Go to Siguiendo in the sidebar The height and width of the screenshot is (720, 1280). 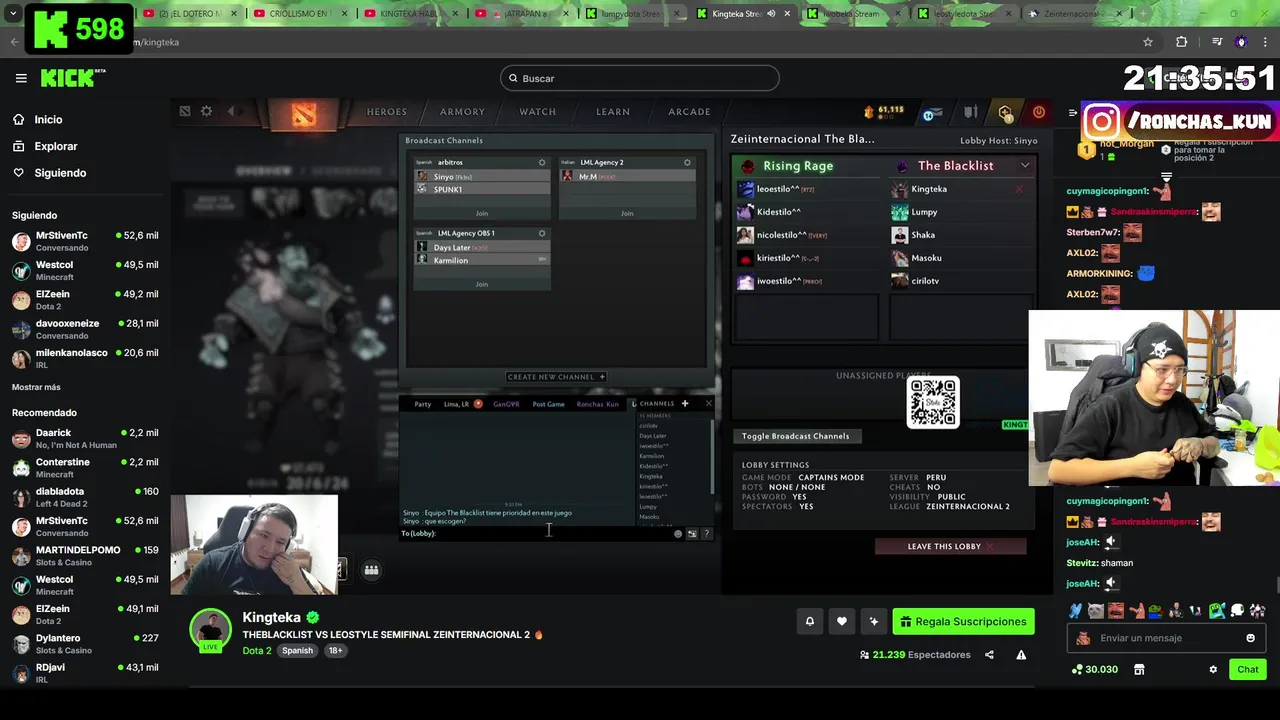(x=60, y=173)
